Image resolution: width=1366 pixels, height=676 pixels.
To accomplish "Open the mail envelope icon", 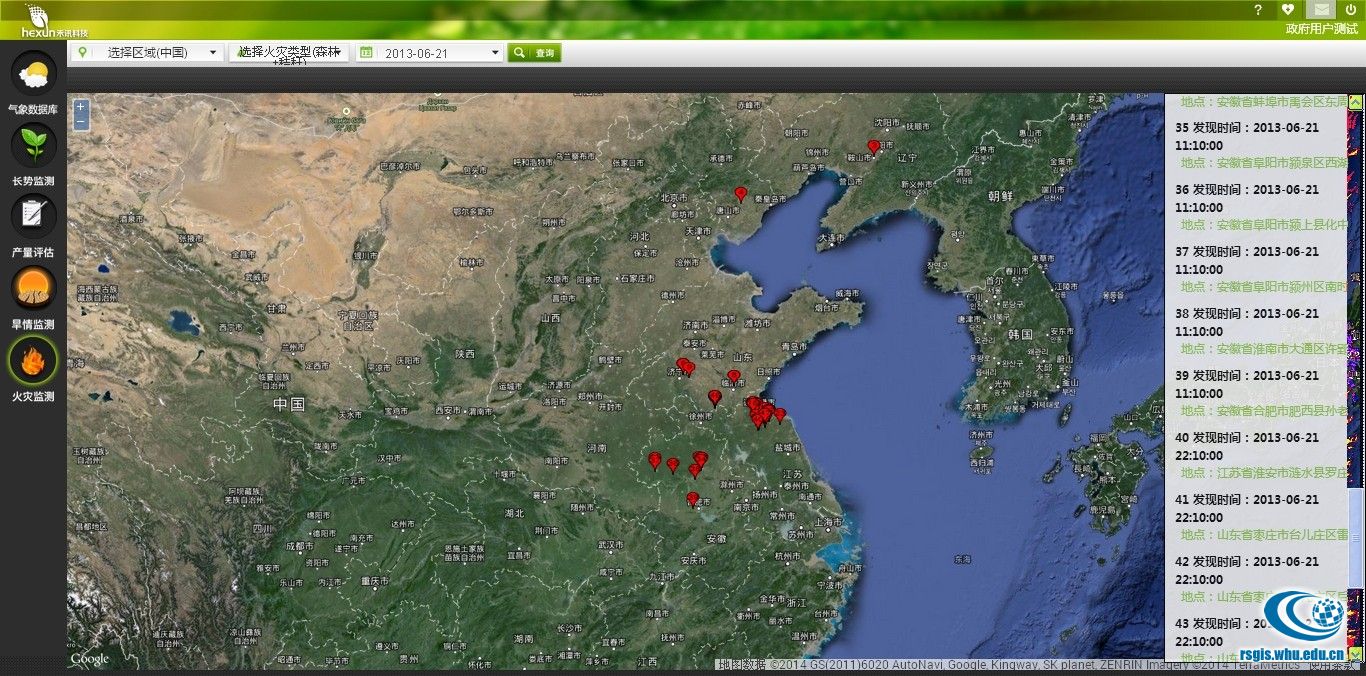I will click(1320, 9).
